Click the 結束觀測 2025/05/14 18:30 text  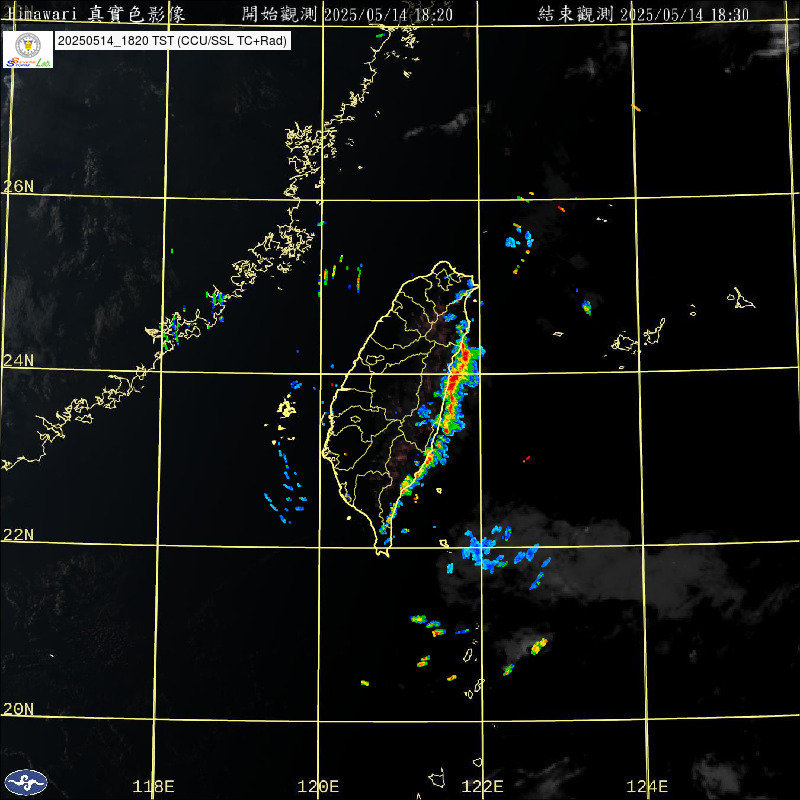point(643,14)
